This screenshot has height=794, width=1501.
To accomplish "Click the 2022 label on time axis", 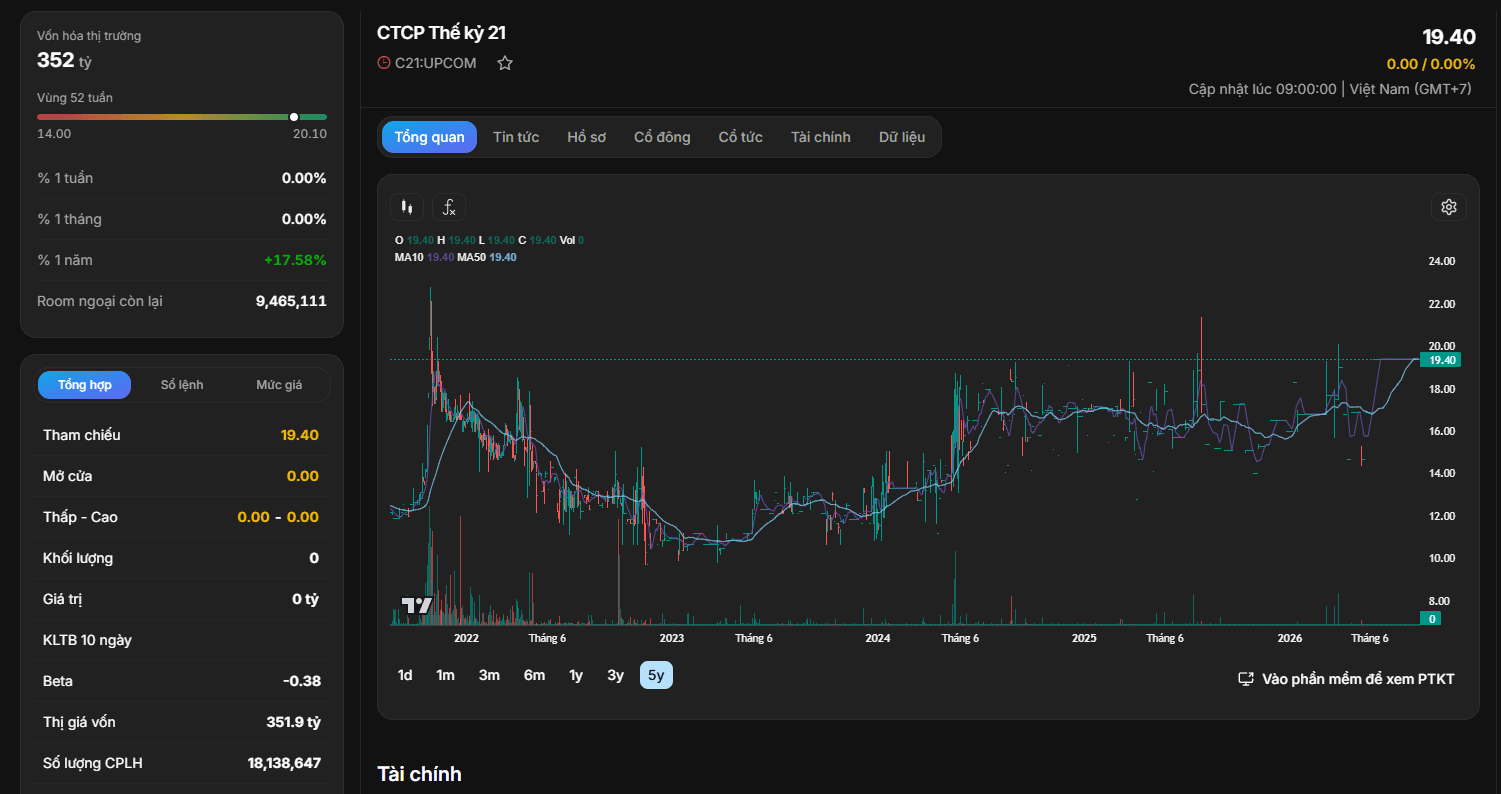I will [x=466, y=638].
